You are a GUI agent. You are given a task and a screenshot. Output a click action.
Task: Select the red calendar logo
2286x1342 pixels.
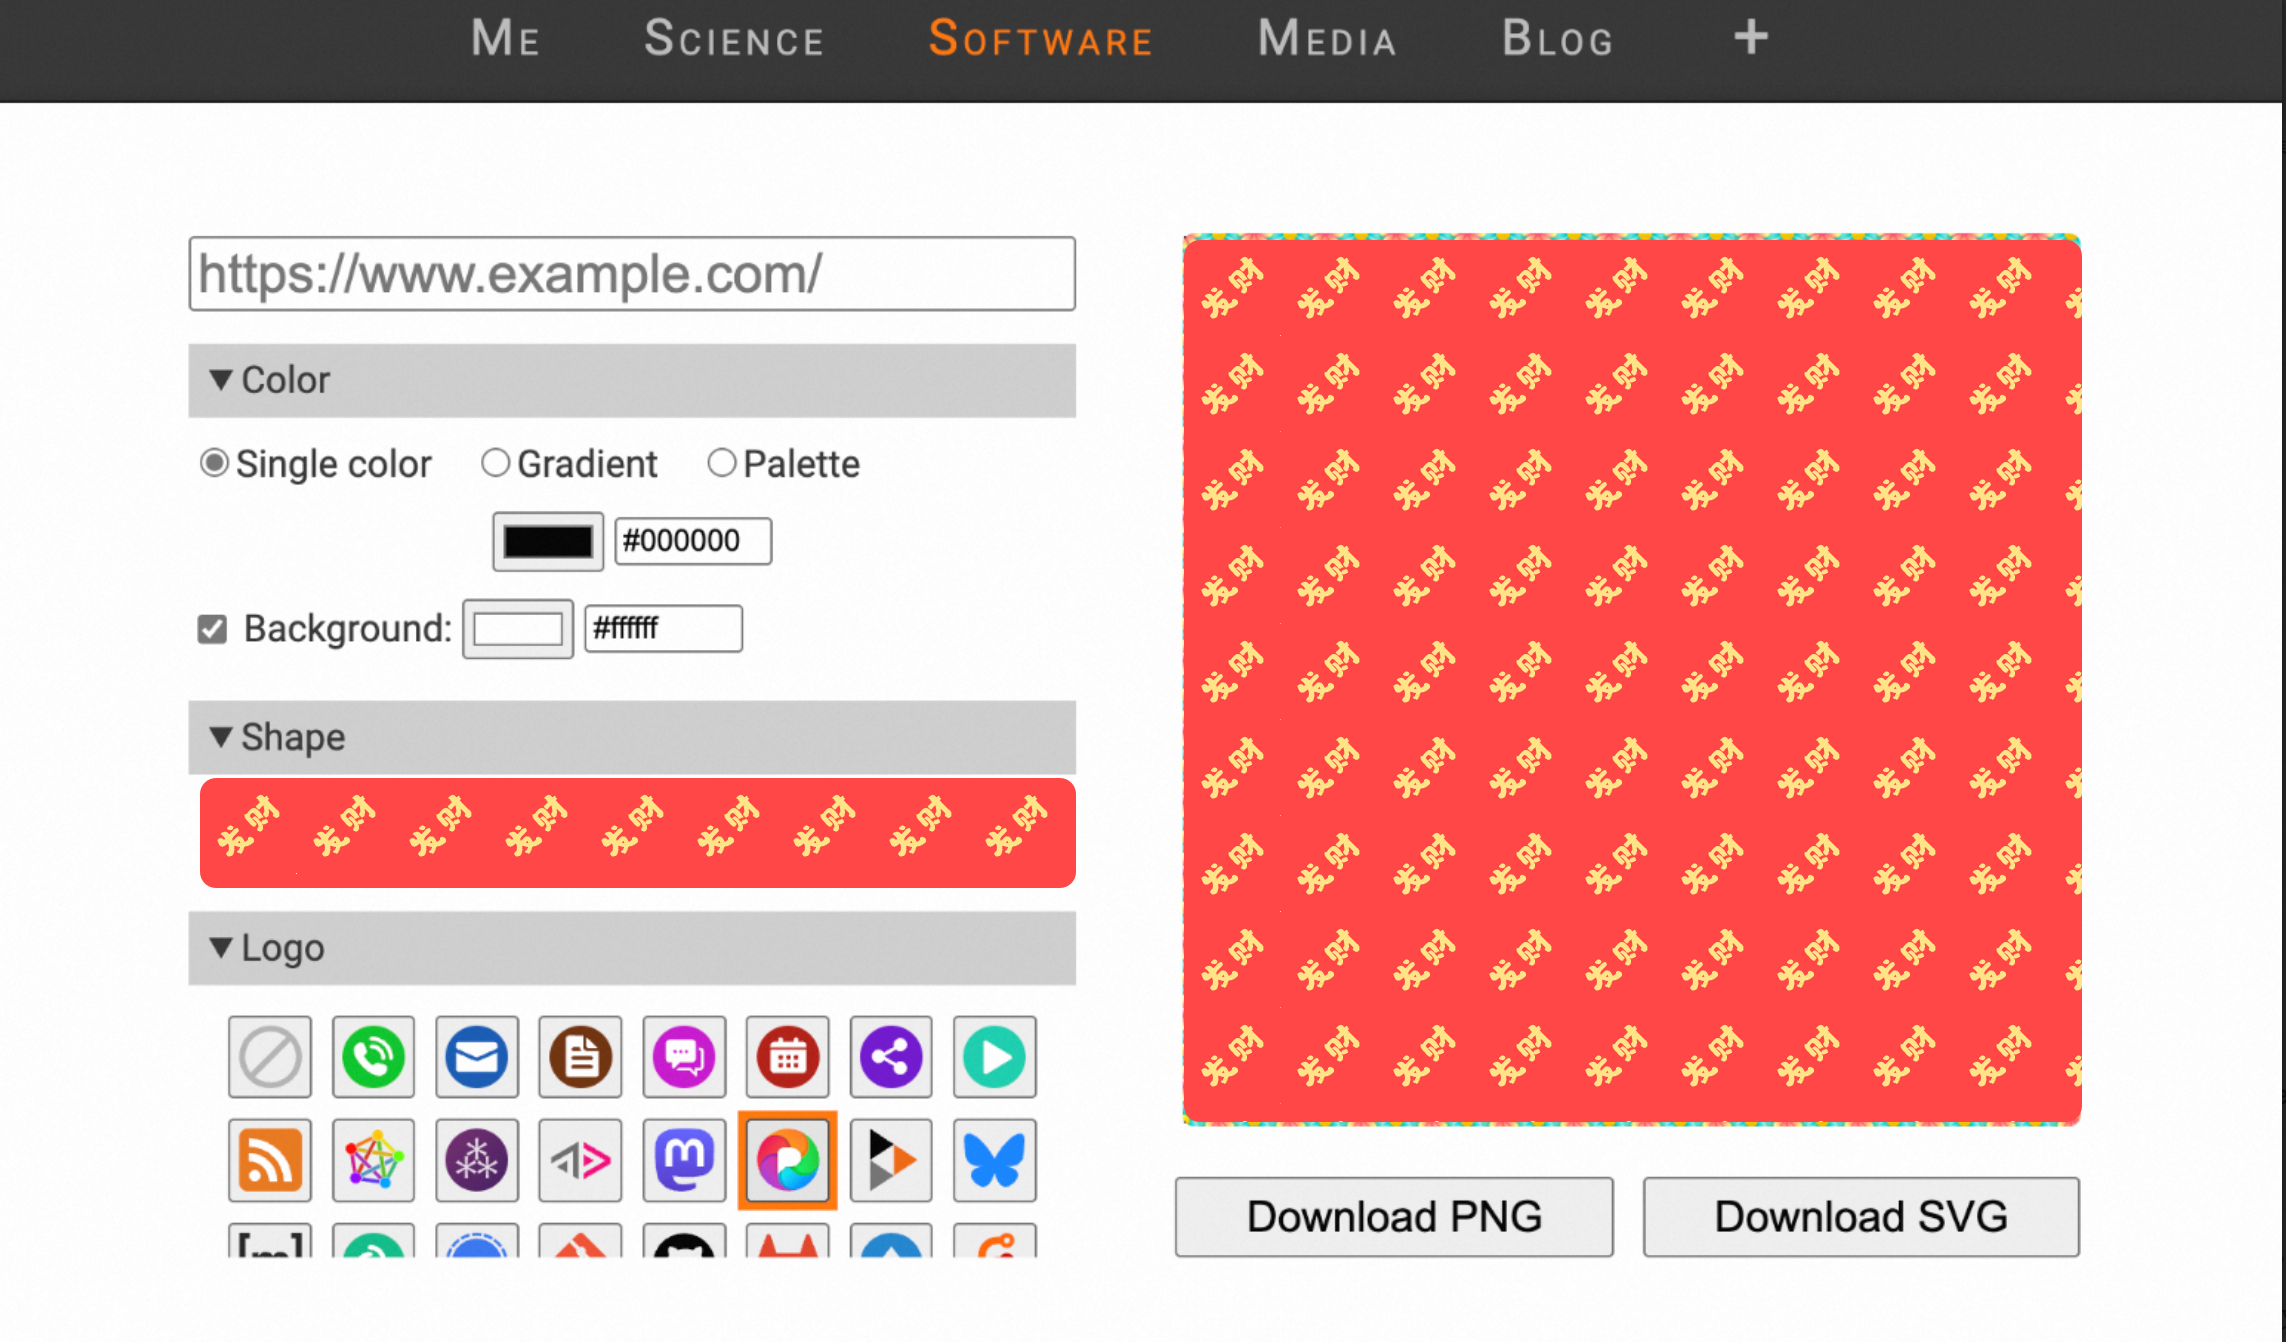(x=787, y=1057)
